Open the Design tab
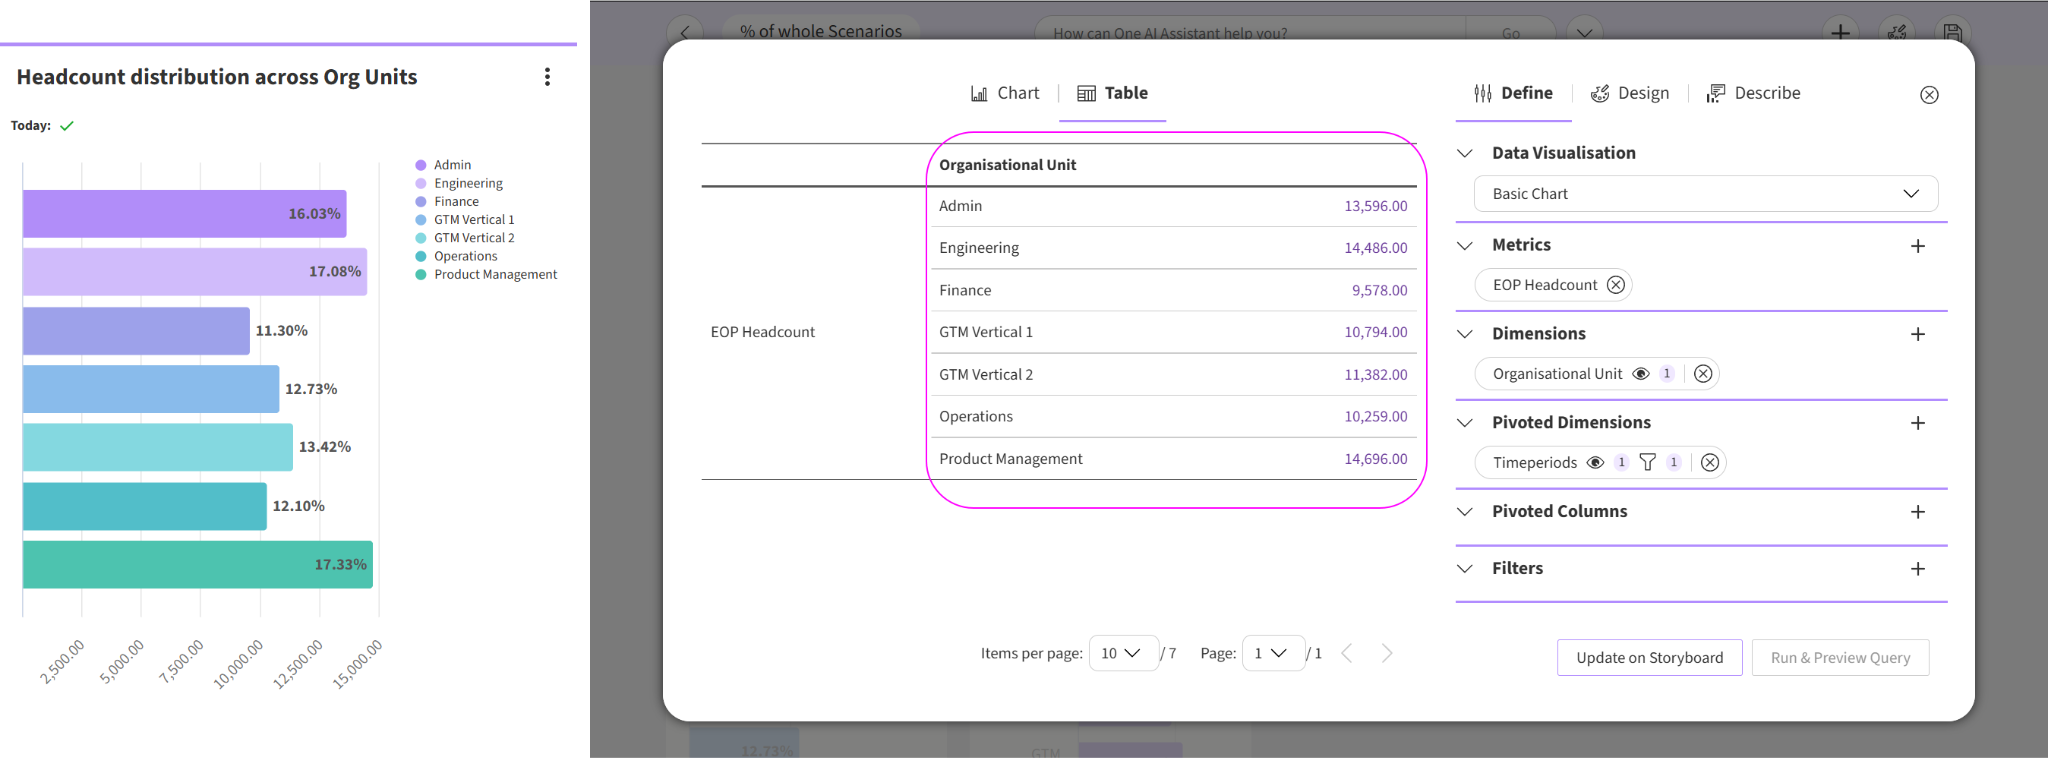2048x758 pixels. tap(1630, 93)
